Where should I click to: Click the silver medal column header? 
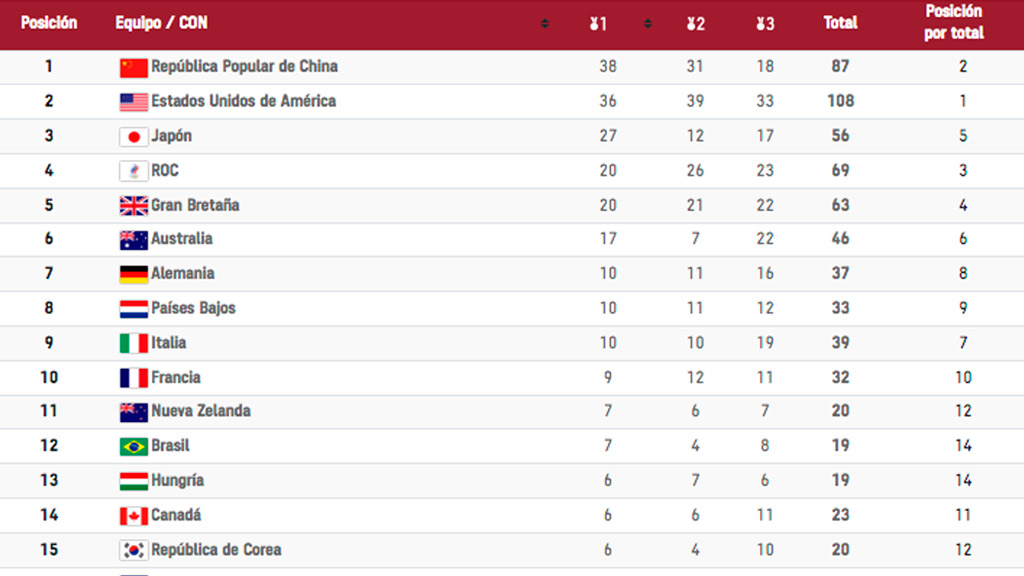(696, 24)
